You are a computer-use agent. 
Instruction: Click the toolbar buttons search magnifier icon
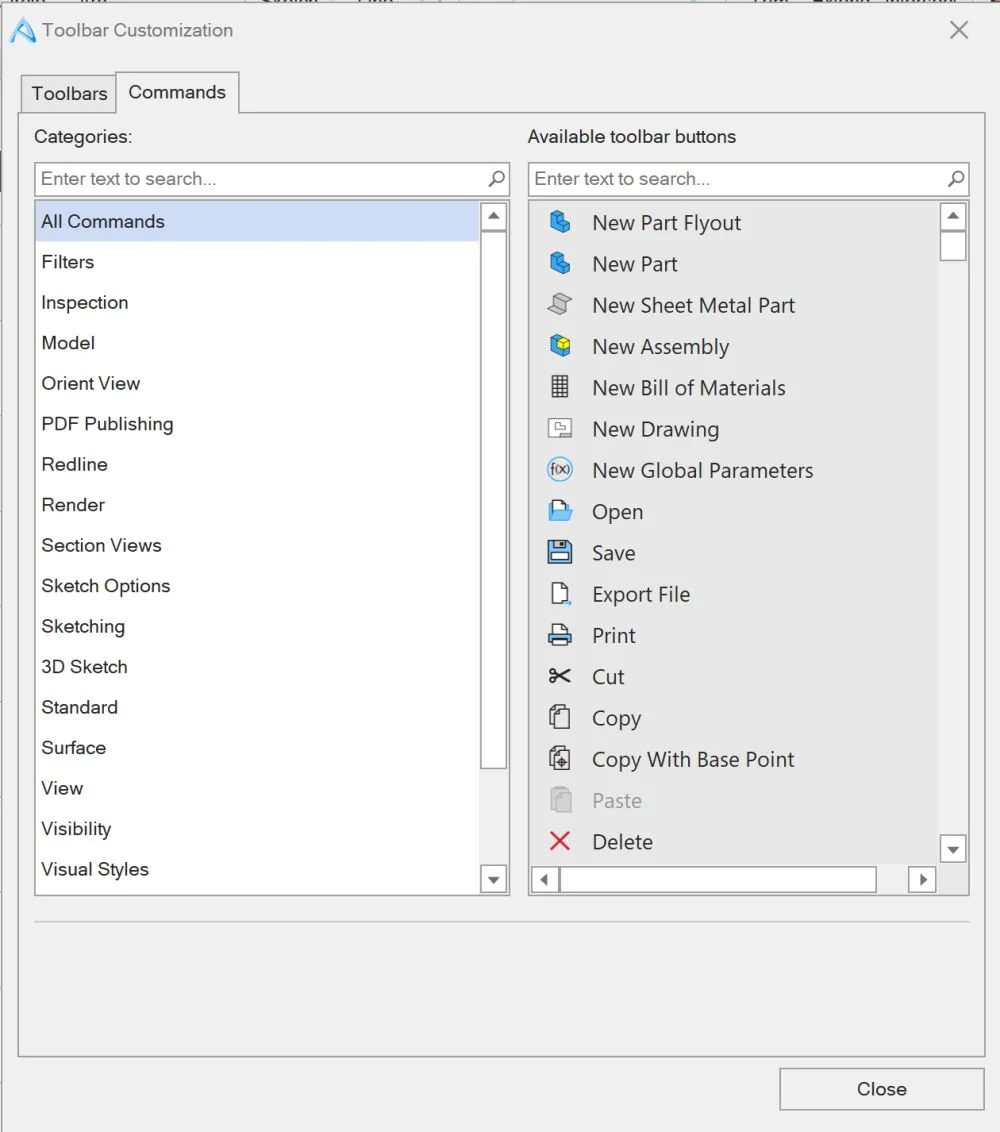click(955, 178)
